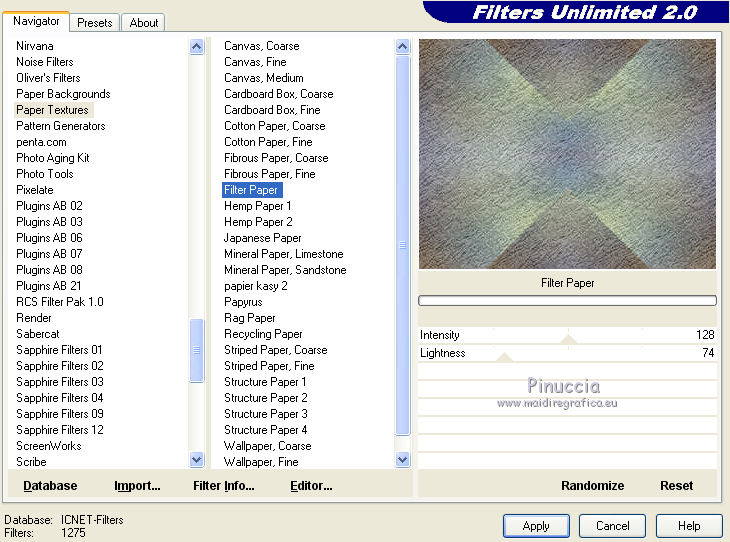Screen dimensions: 730x542
Task: Select Sapphire Filters 12
Action: click(x=60, y=430)
